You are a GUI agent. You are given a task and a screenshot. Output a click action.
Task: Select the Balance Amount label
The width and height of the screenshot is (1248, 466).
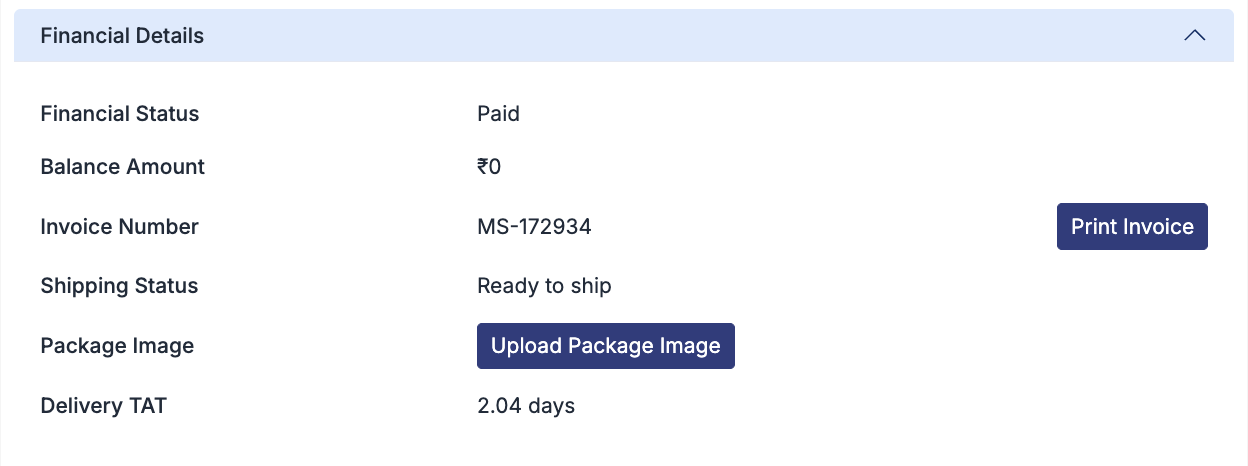coord(122,167)
